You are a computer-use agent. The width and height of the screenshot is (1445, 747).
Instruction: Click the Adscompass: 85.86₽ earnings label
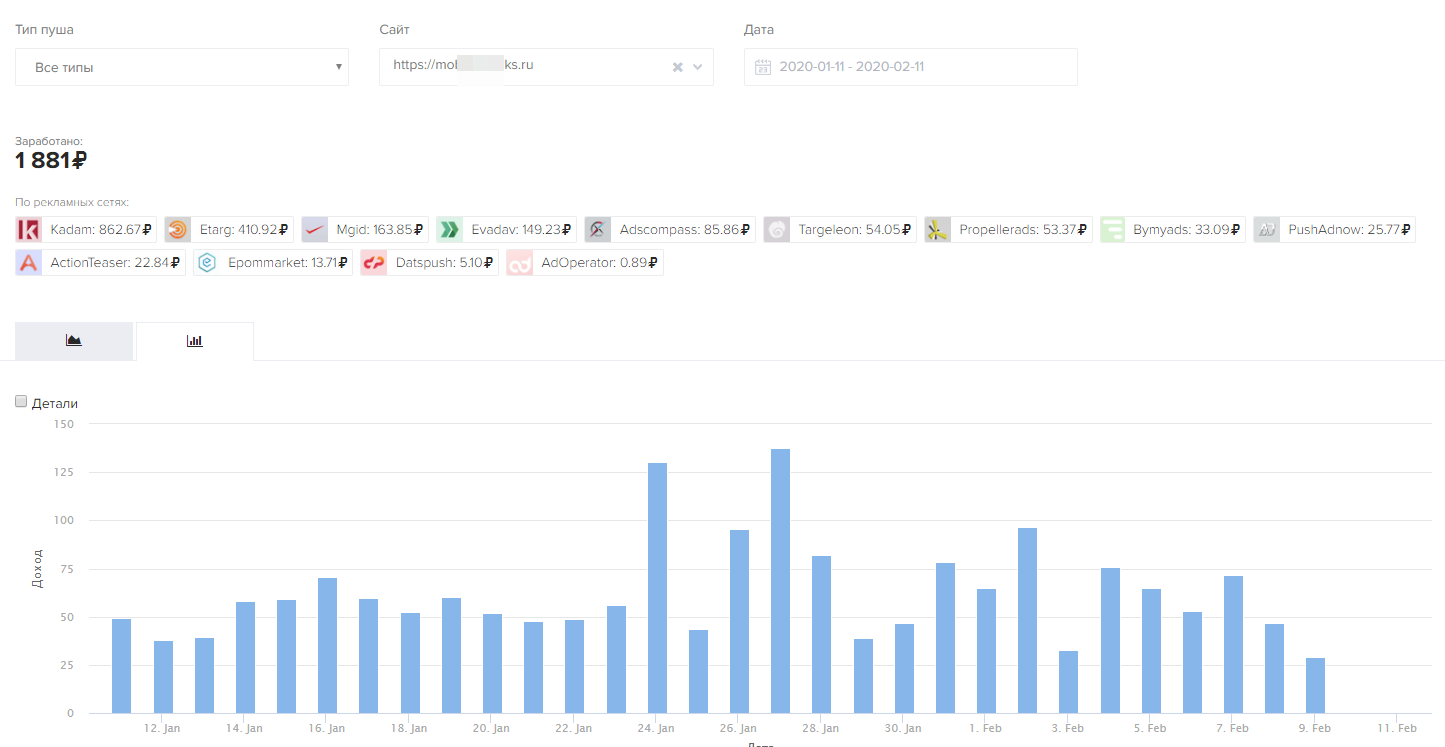click(685, 230)
